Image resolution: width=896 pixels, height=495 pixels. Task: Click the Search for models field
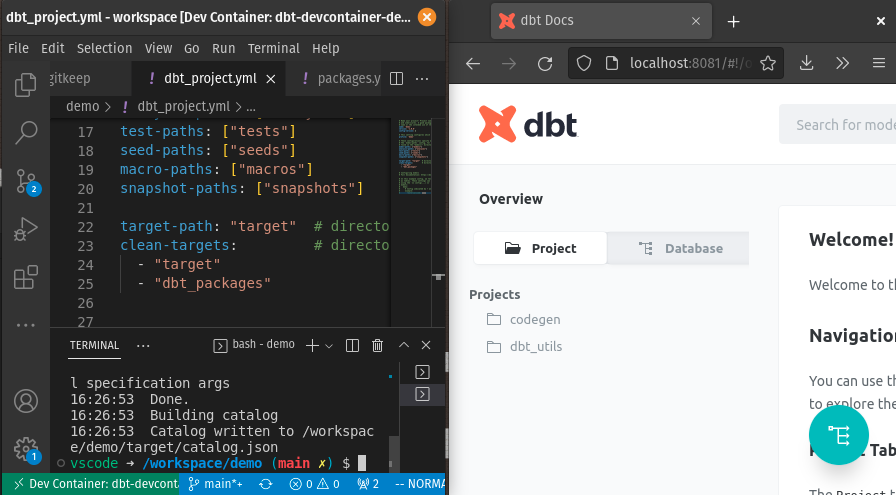coord(838,125)
